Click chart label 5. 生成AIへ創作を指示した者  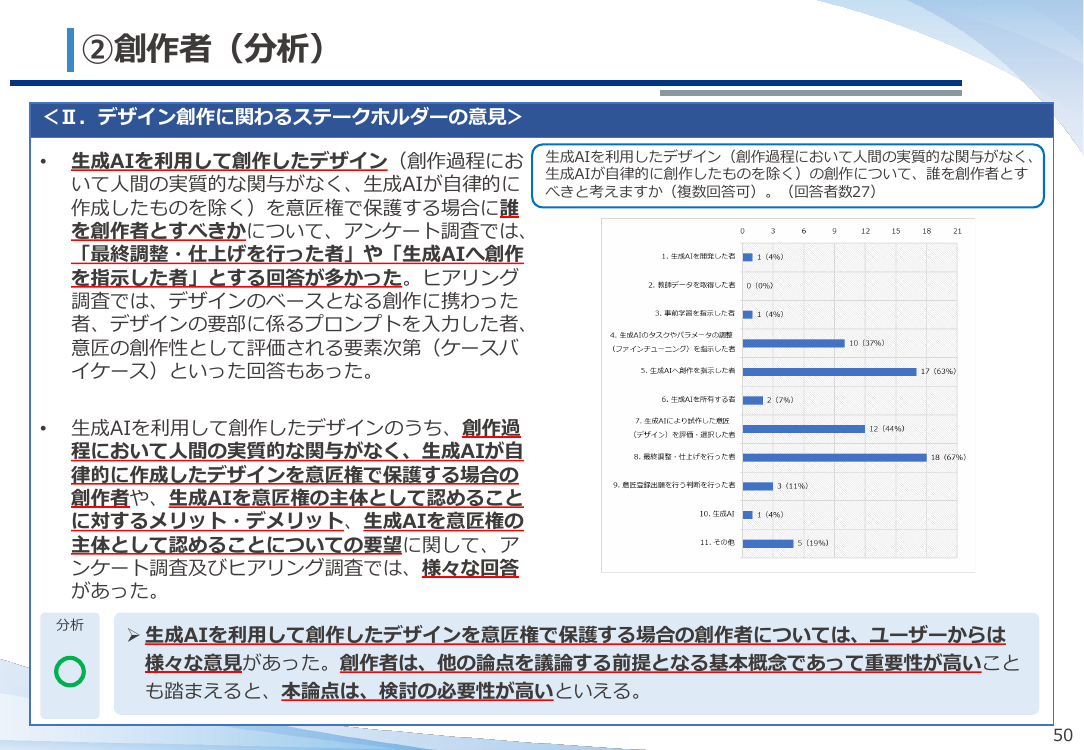click(688, 371)
